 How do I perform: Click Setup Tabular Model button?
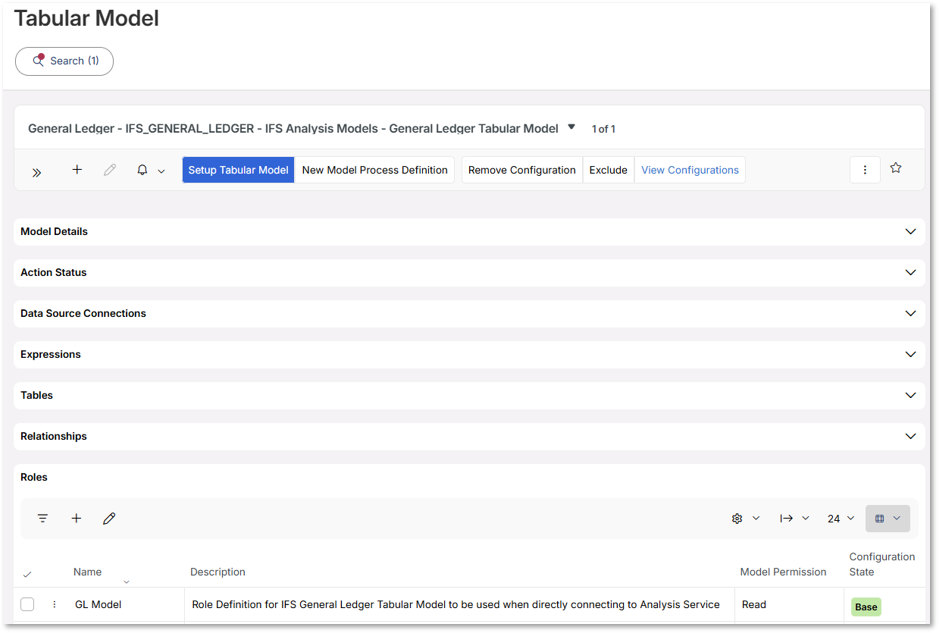(238, 170)
